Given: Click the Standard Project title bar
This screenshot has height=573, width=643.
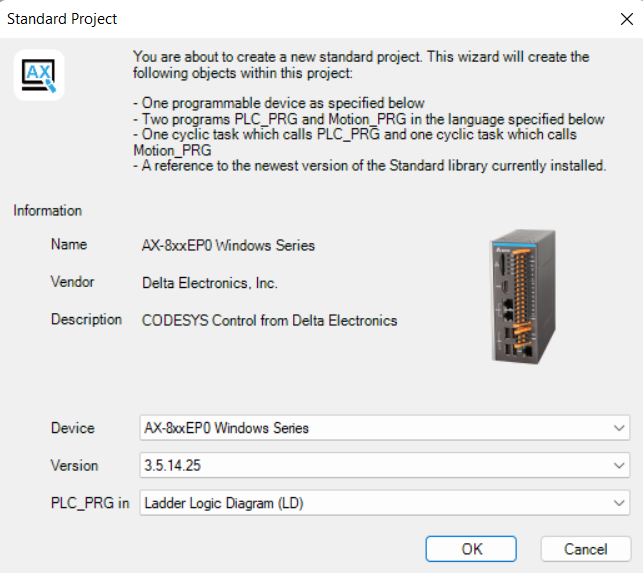Looking at the screenshot, I should click(300, 18).
